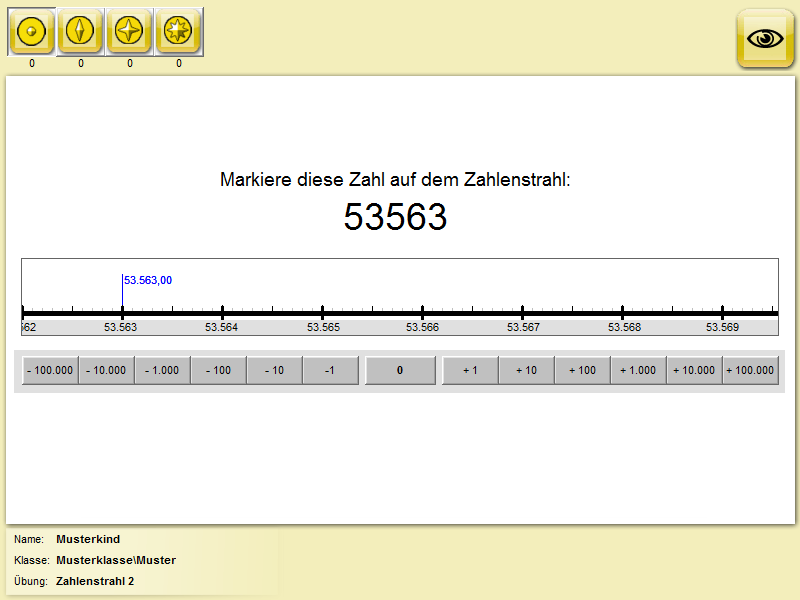The width and height of the screenshot is (800, 600).
Task: Add 1.000 using the "+ 1.000" button
Action: tap(638, 370)
